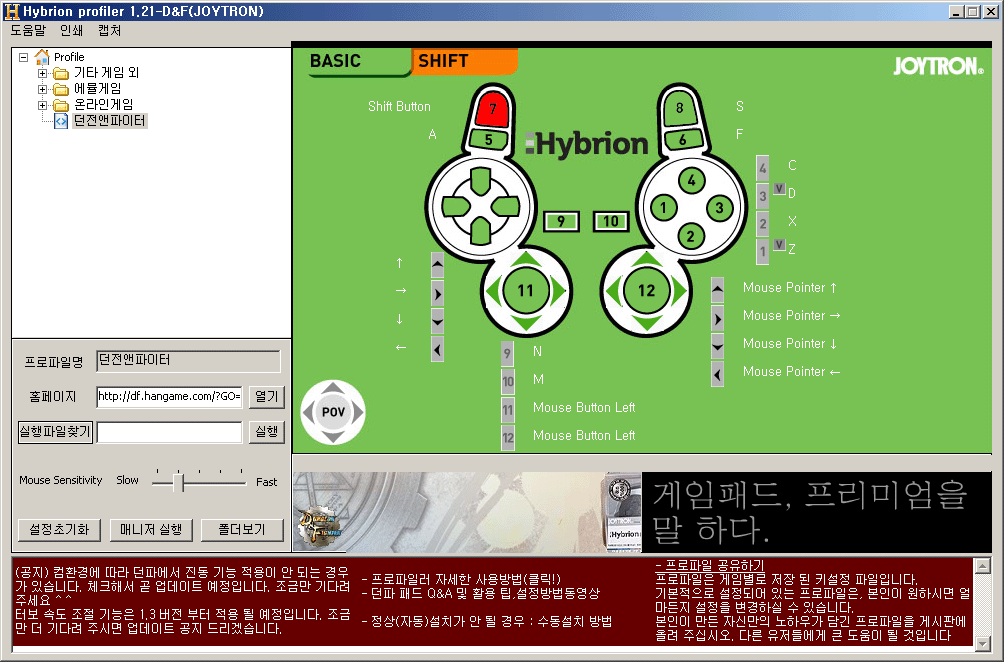1004x662 pixels.
Task: Click notice panel scroll up arrow
Action: point(982,566)
